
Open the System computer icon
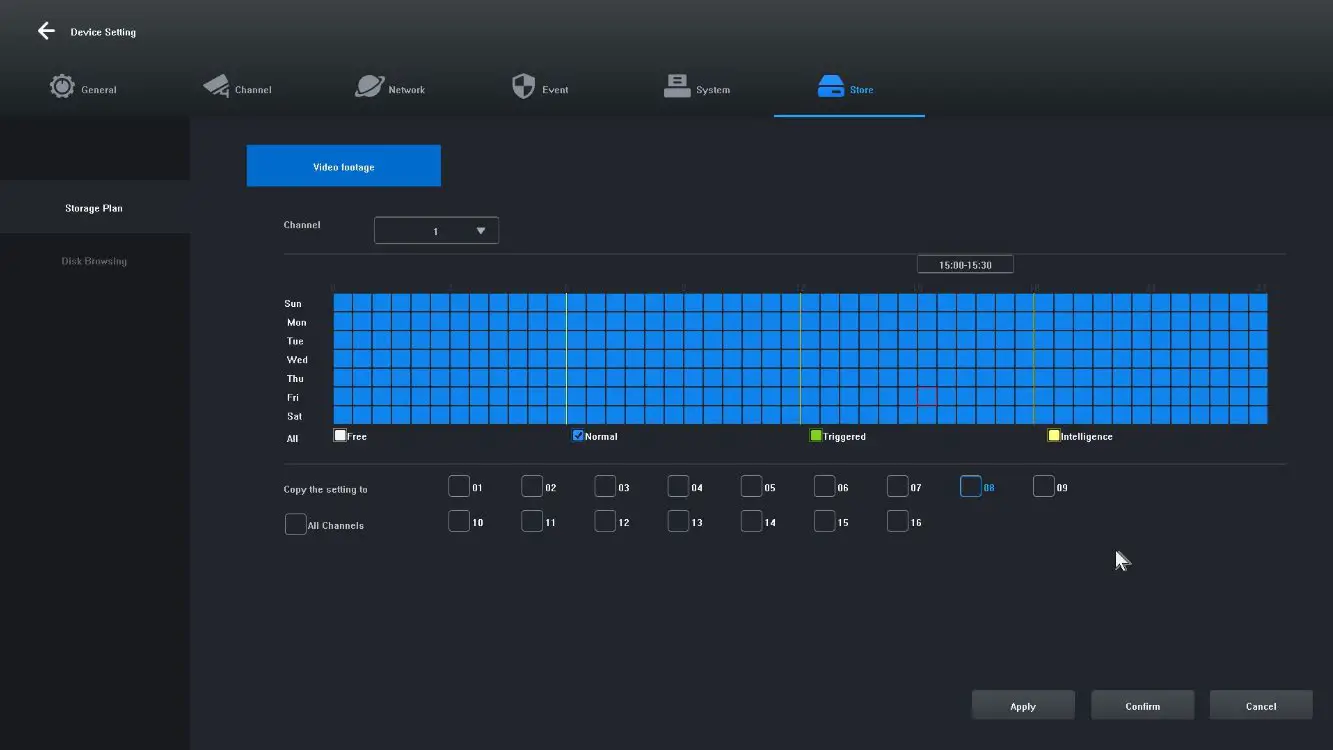click(677, 87)
